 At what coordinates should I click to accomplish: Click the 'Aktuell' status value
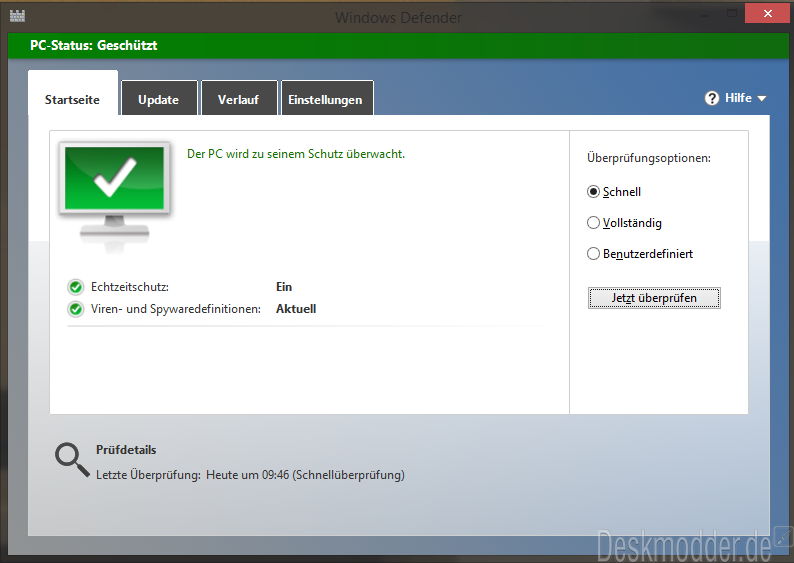296,309
